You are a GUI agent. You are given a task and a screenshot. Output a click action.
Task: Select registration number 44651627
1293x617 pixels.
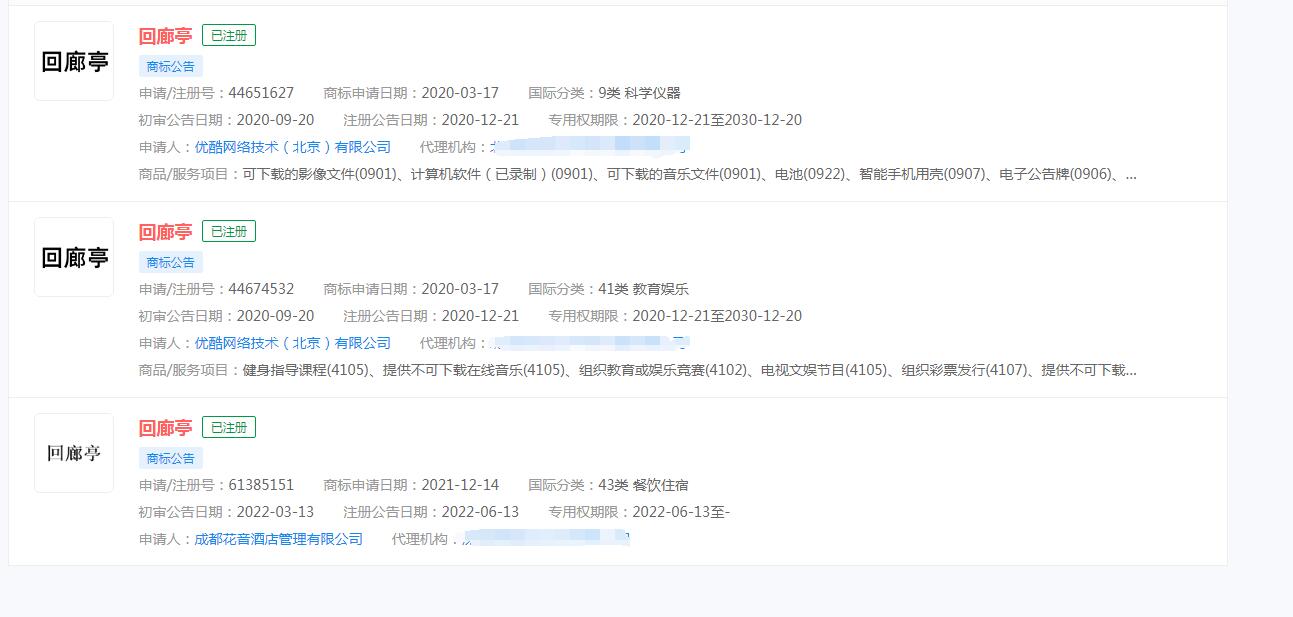point(261,93)
